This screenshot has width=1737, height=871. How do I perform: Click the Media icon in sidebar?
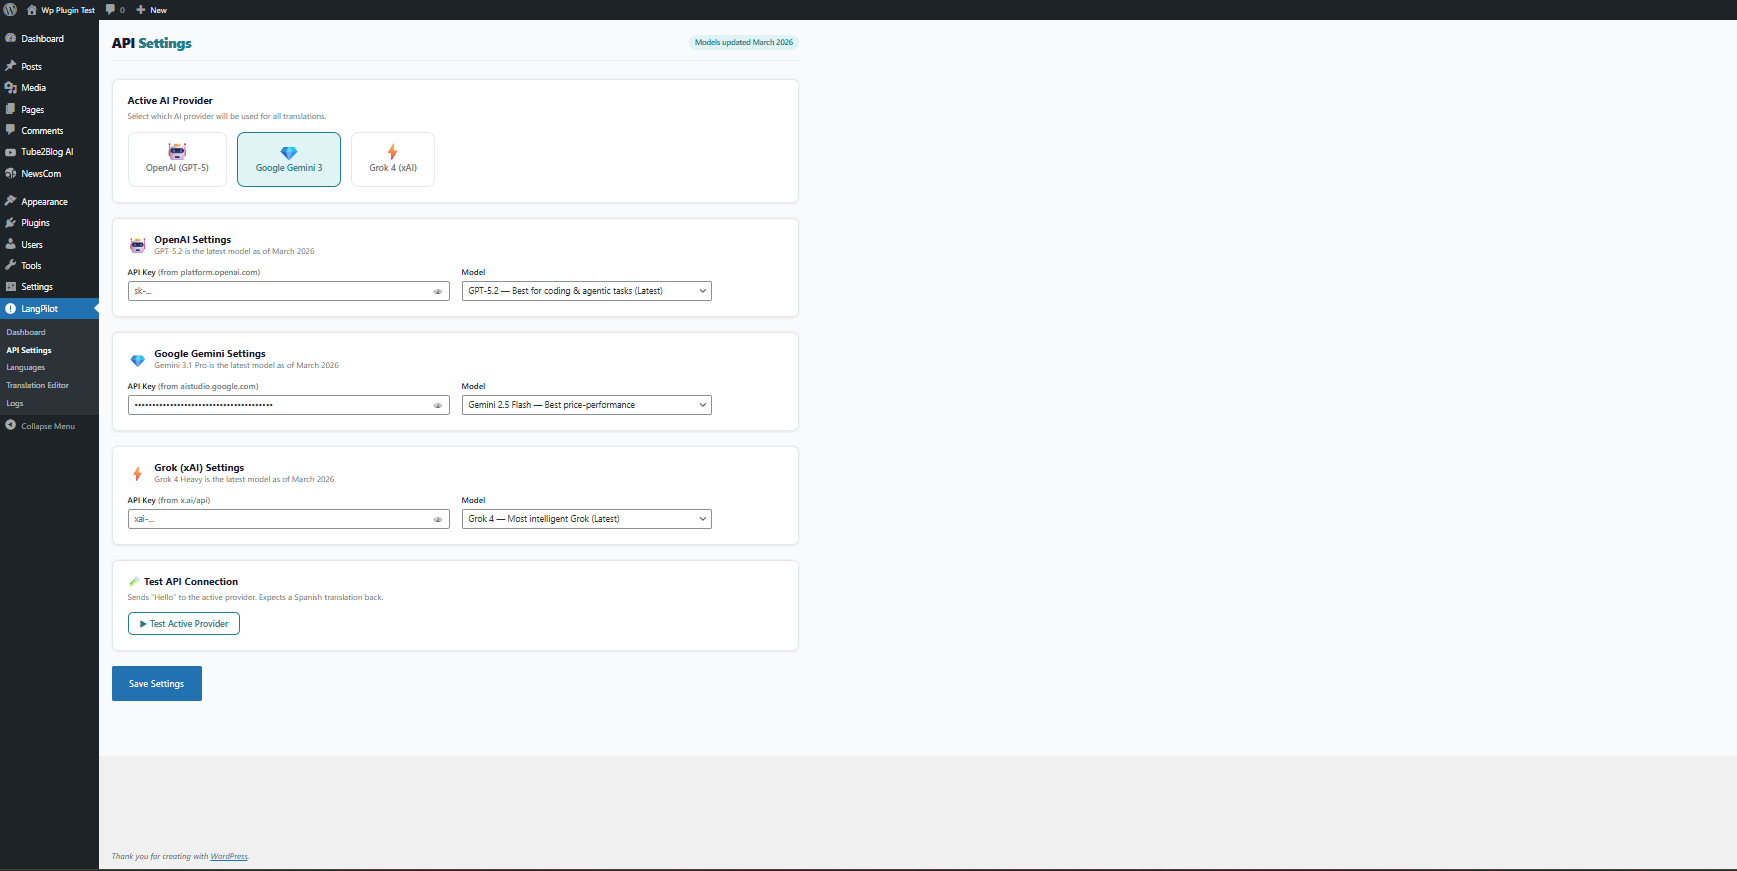(x=11, y=88)
